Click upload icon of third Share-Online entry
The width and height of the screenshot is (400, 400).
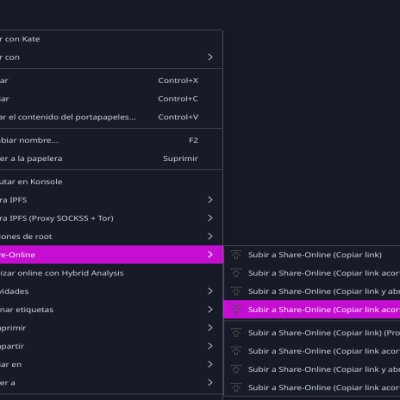[x=236, y=291]
